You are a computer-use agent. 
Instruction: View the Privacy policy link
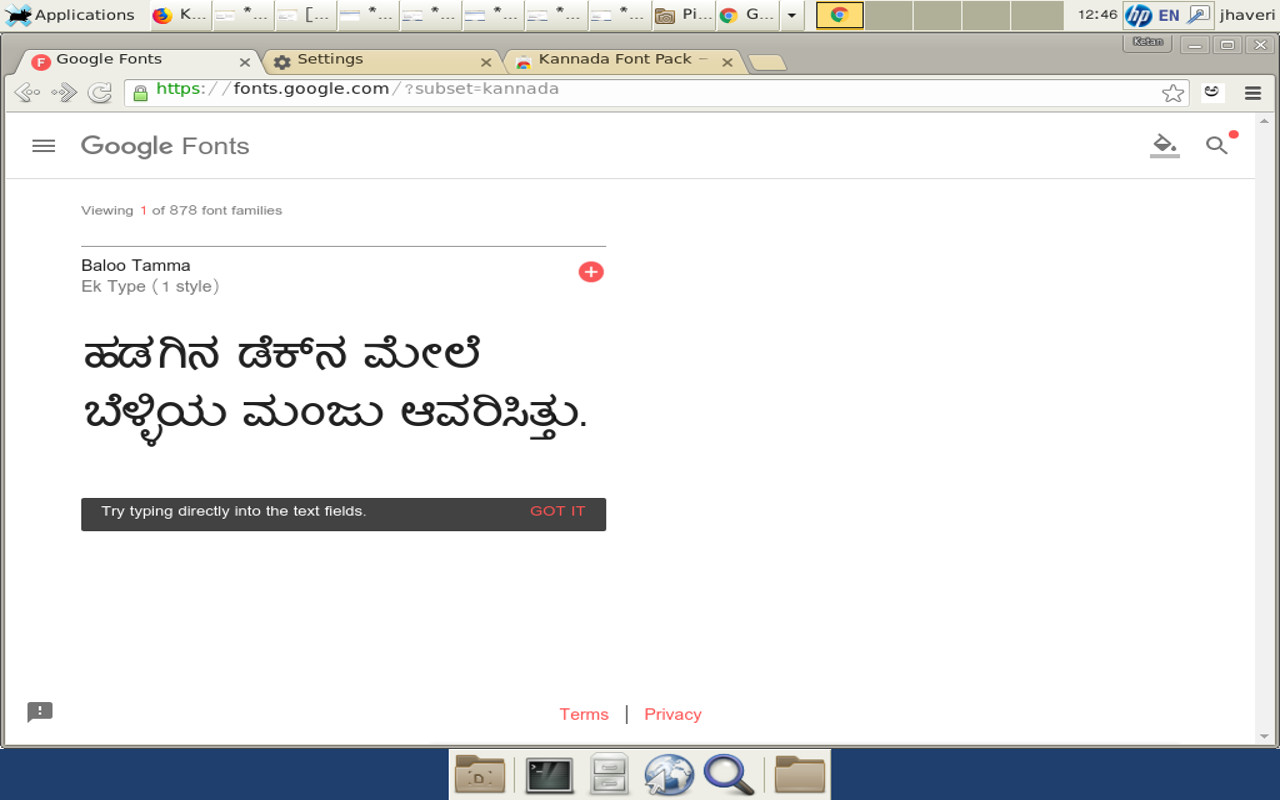672,714
